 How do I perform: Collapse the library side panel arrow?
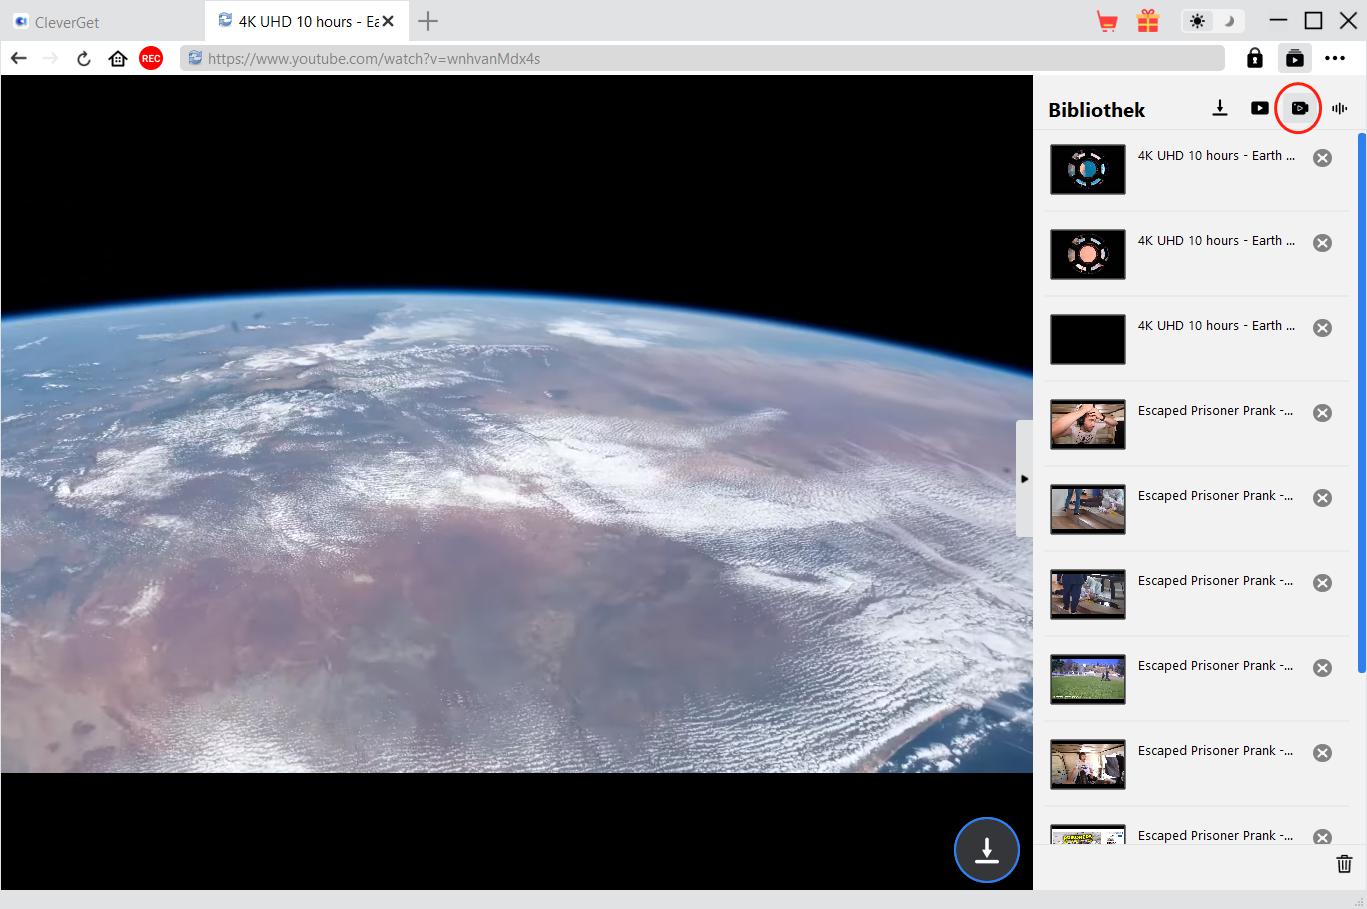pyautogui.click(x=1024, y=479)
